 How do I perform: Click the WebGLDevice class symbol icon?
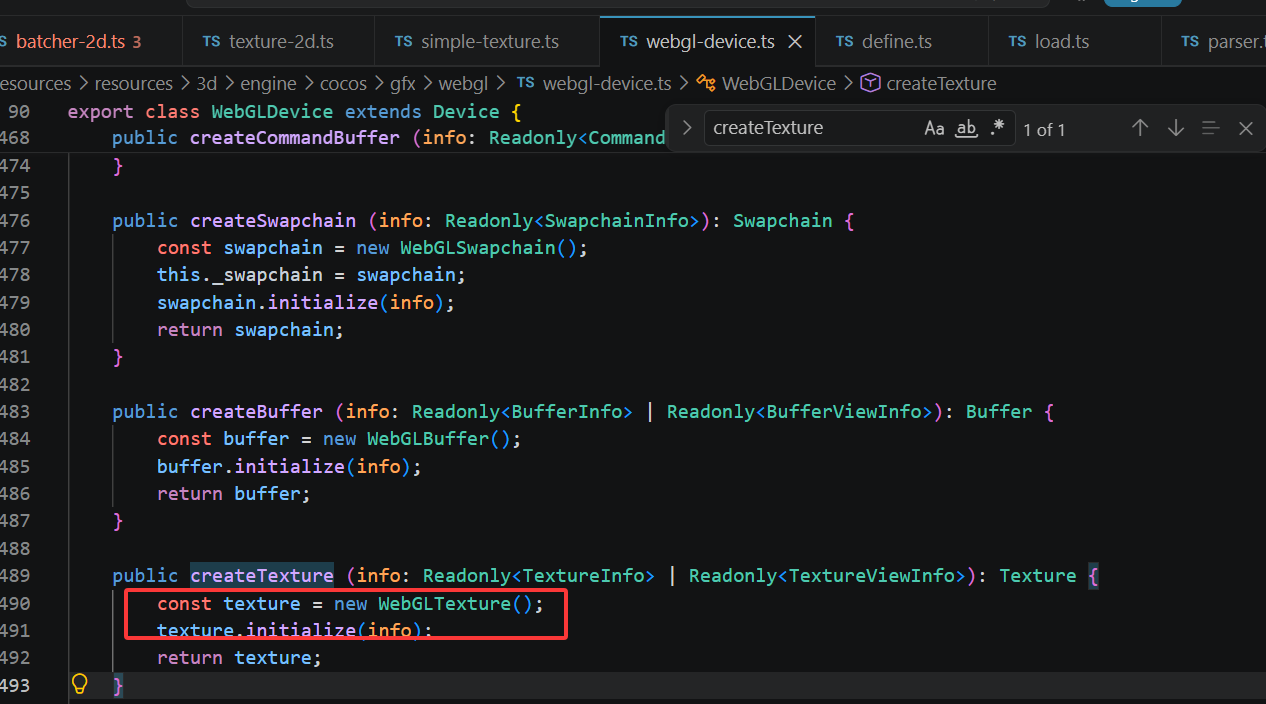(x=706, y=84)
